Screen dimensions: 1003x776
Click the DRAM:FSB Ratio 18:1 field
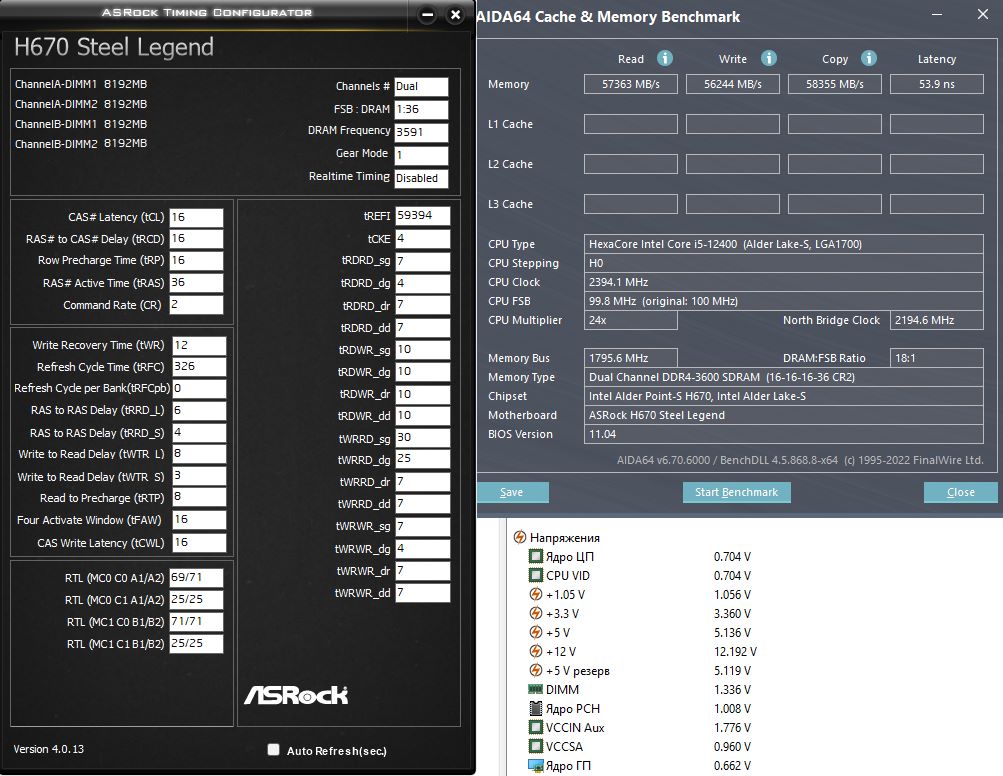point(936,358)
